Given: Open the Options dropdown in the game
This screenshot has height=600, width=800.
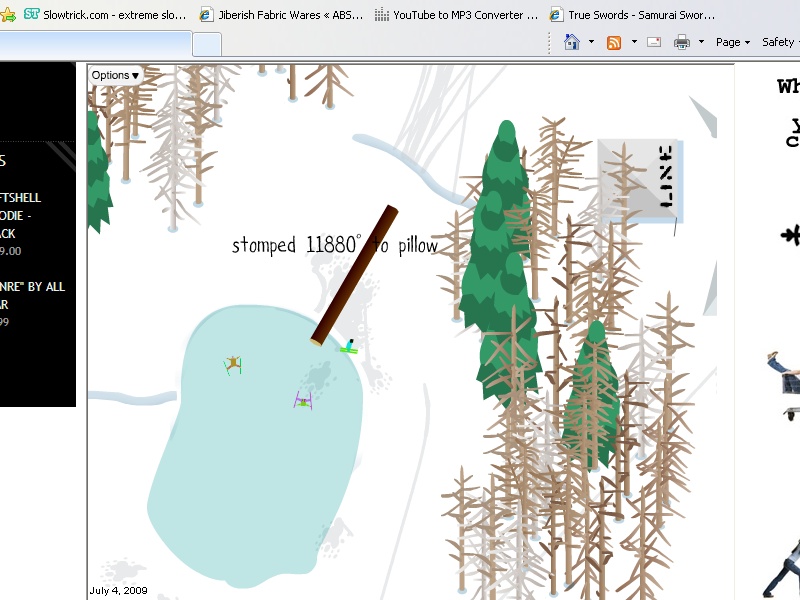Looking at the screenshot, I should coord(115,75).
